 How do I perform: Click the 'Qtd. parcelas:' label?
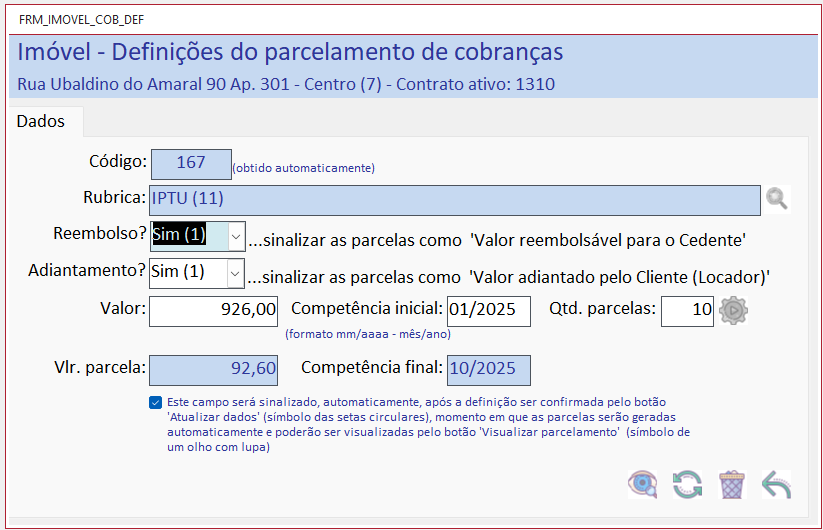603,309
